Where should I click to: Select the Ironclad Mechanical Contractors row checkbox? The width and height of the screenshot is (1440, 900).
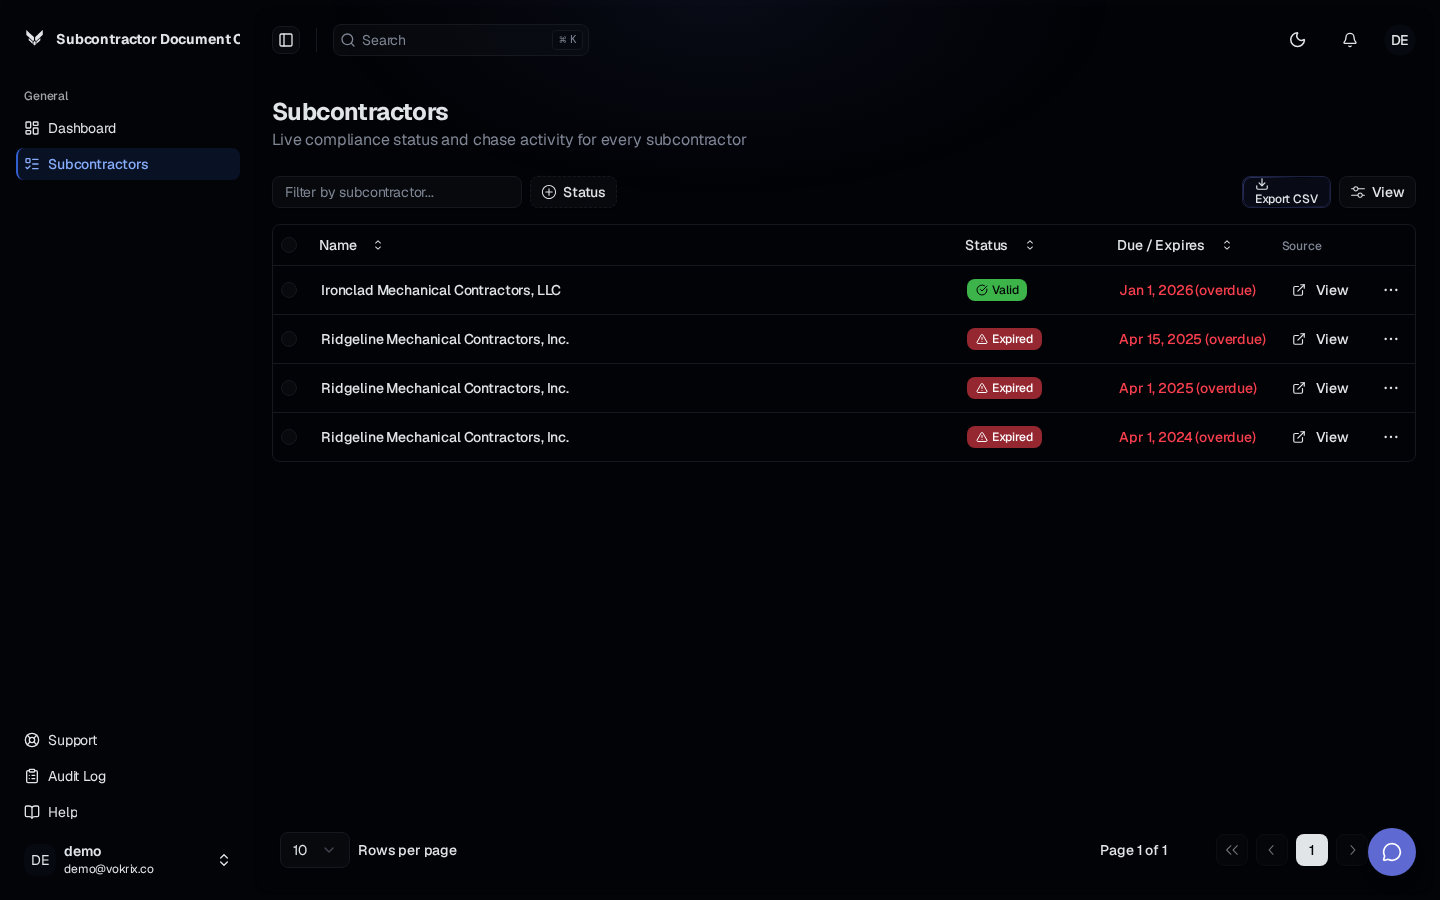[x=289, y=290]
